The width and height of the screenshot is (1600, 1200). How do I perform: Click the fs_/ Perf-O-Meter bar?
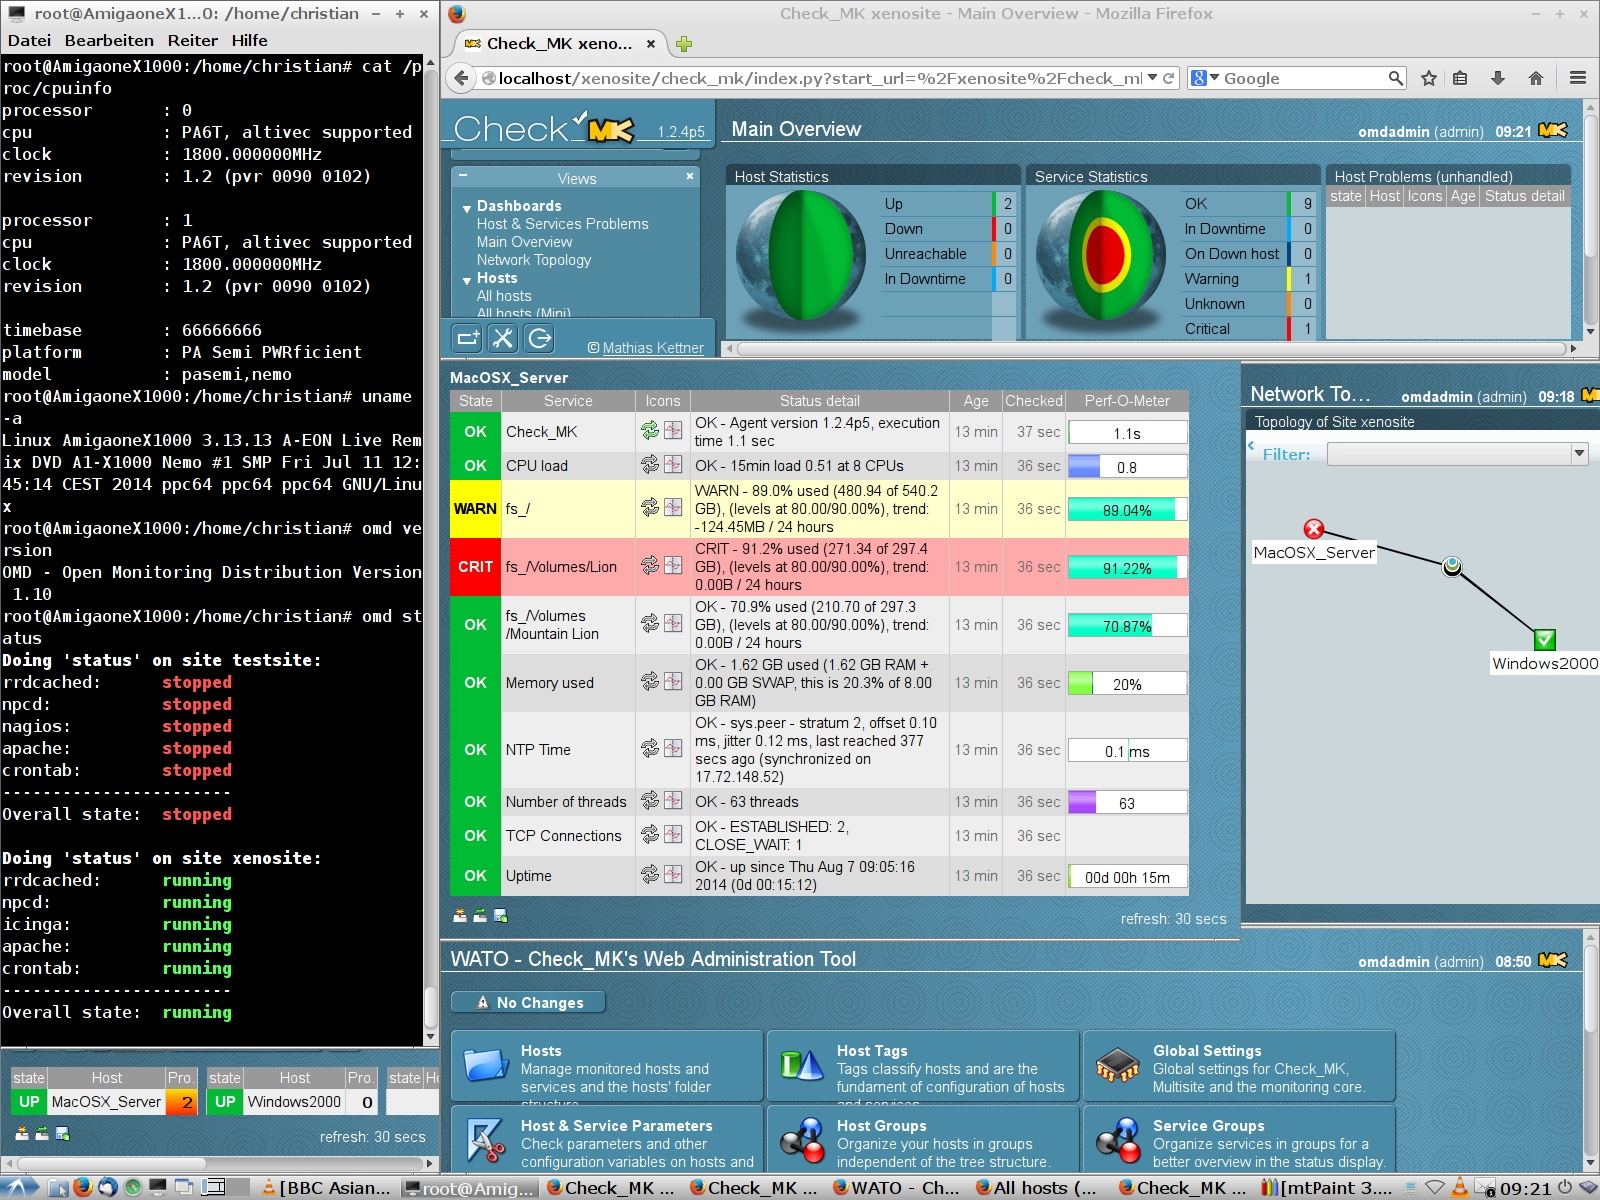(1127, 510)
